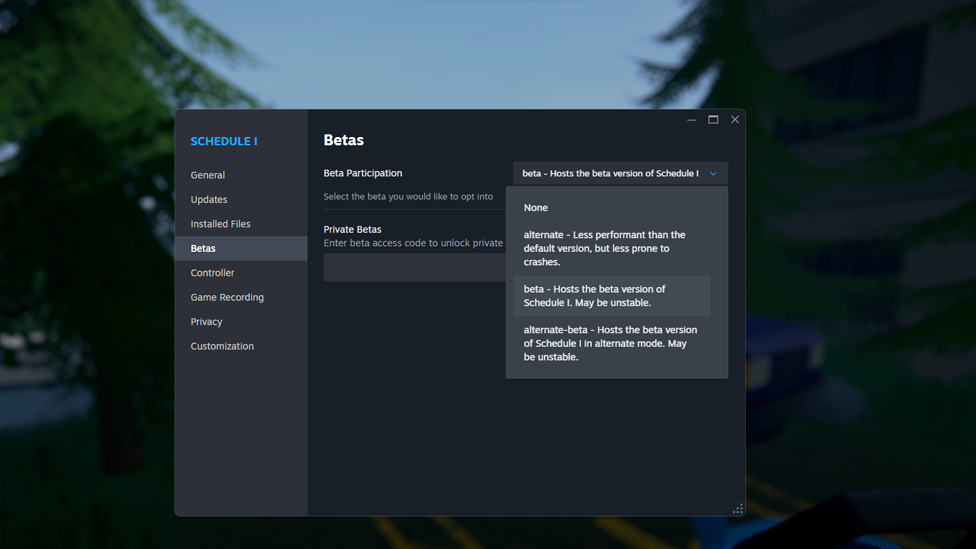Pick the beta version option
This screenshot has width=976, height=549.
[612, 296]
